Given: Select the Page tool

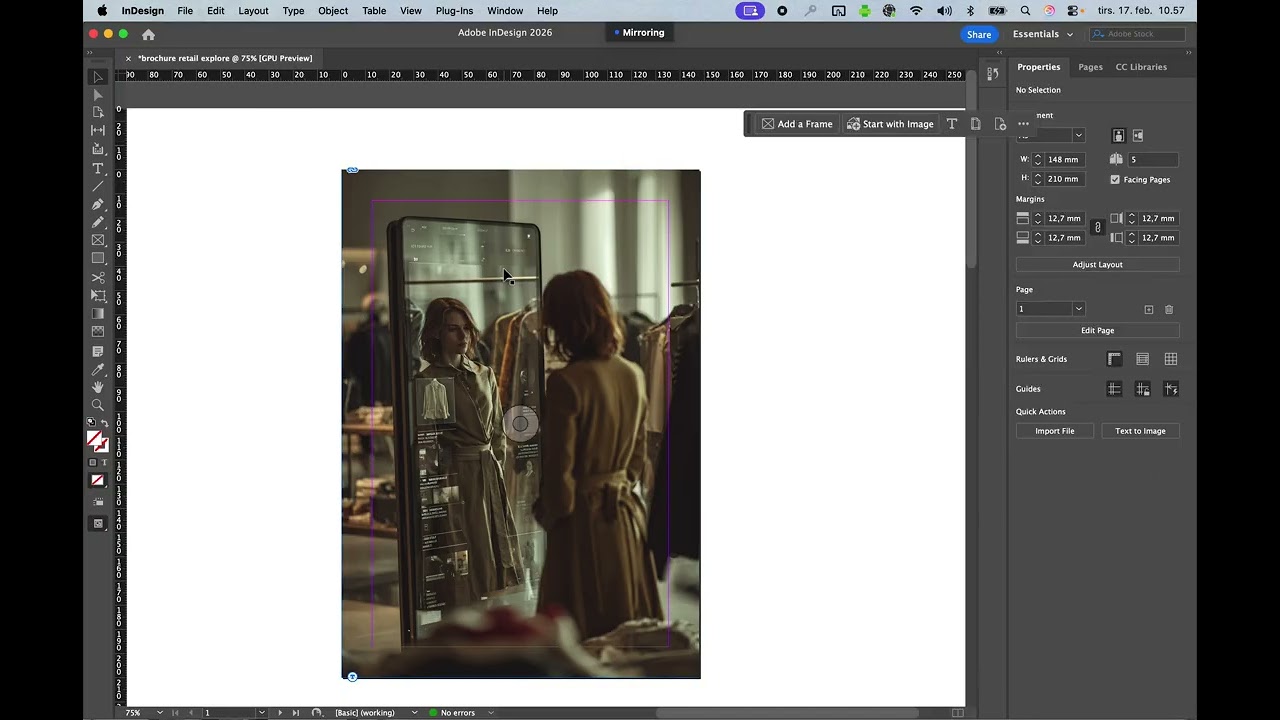Looking at the screenshot, I should (98, 113).
